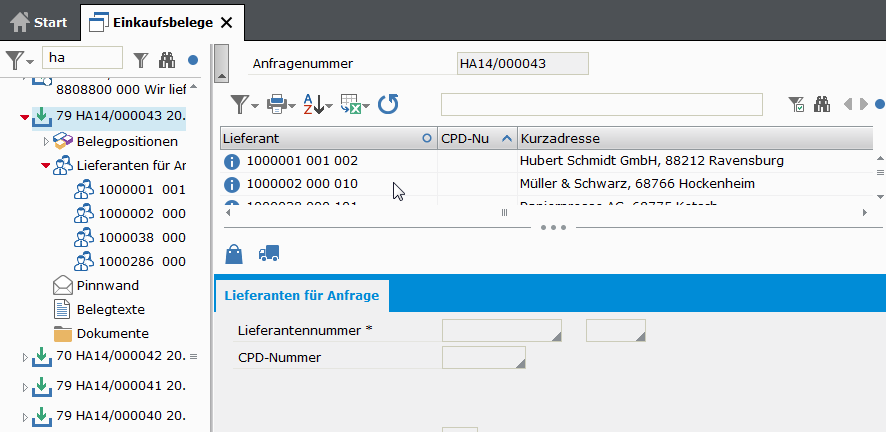Click the table search input field
The height and width of the screenshot is (432, 886).
tap(602, 104)
